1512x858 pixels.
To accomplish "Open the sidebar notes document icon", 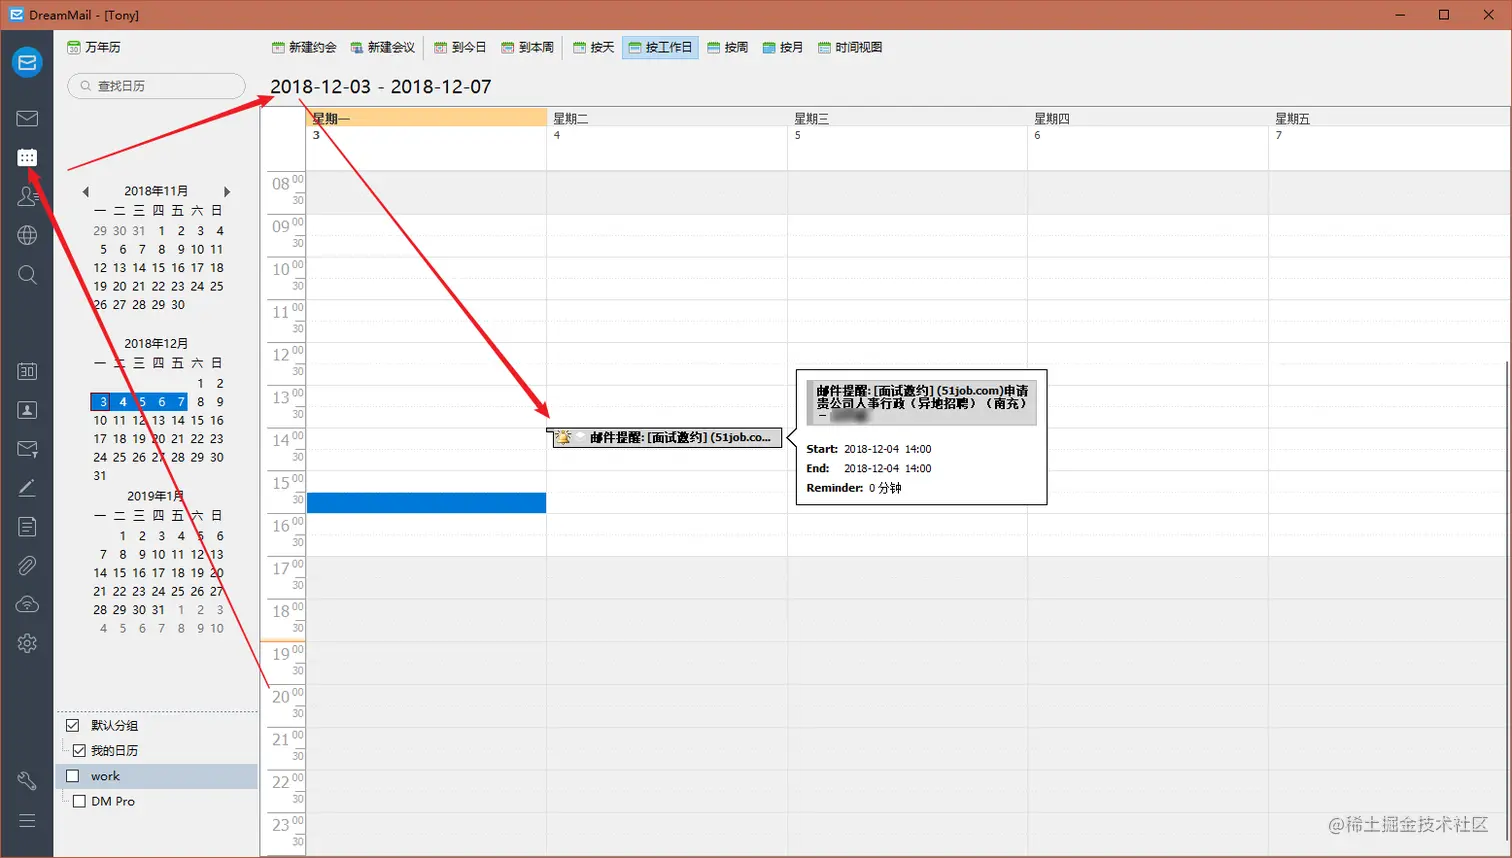I will 27,527.
